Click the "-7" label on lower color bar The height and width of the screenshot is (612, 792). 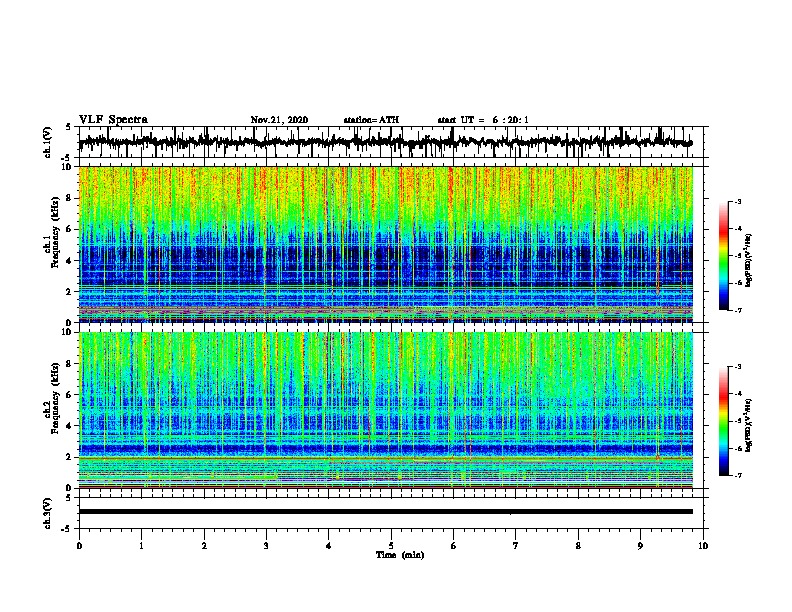click(738, 475)
